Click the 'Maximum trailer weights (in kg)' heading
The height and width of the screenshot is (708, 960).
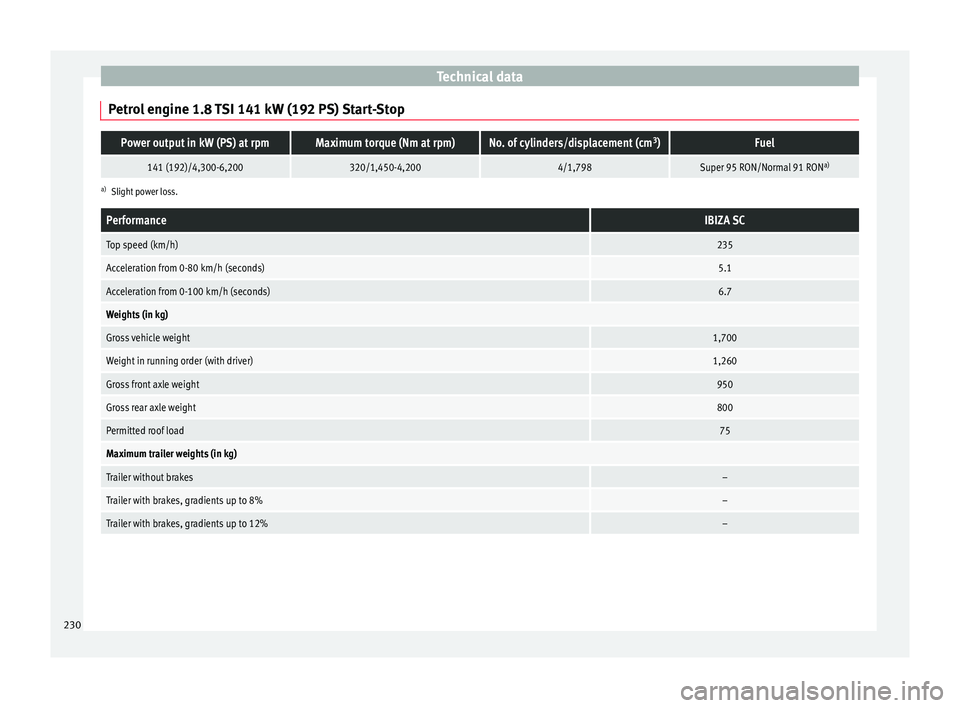[x=171, y=454]
